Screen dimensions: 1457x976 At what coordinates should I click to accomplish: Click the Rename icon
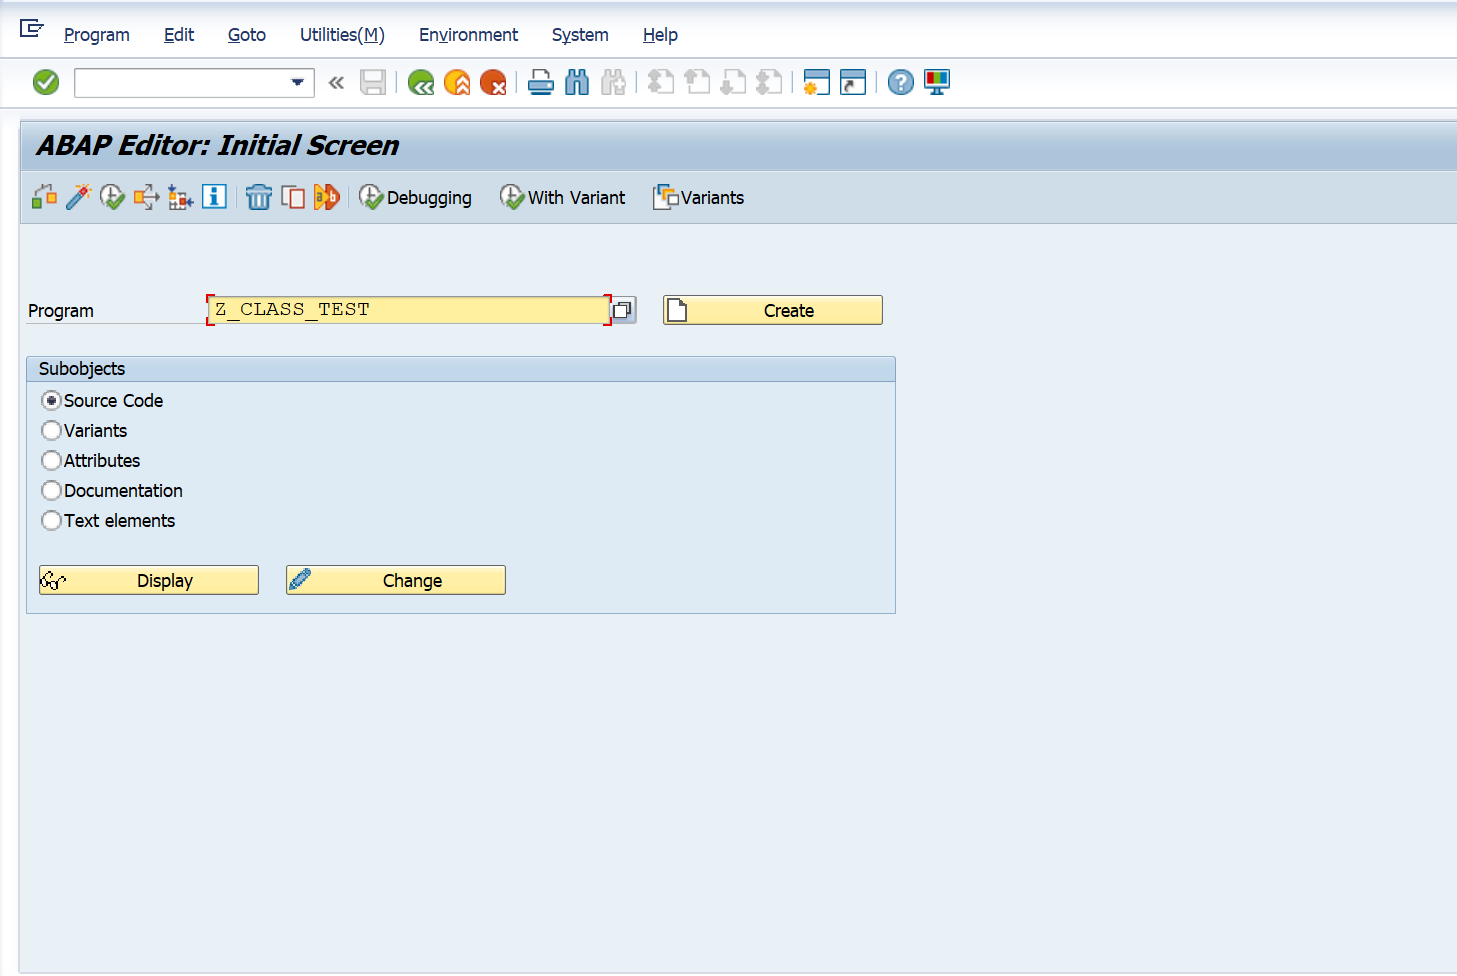click(x=327, y=197)
